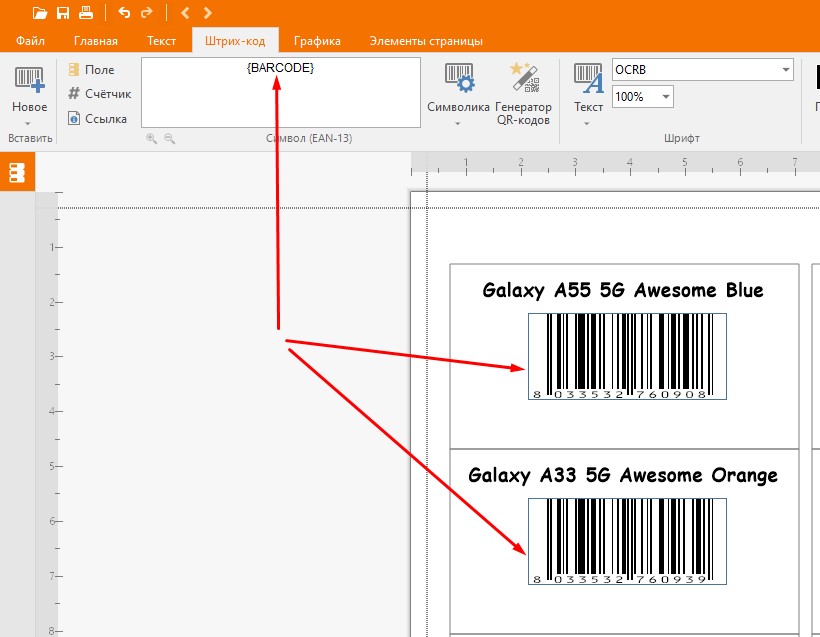820x637 pixels.
Task: Open the Графика ribbon tab
Action: point(317,41)
